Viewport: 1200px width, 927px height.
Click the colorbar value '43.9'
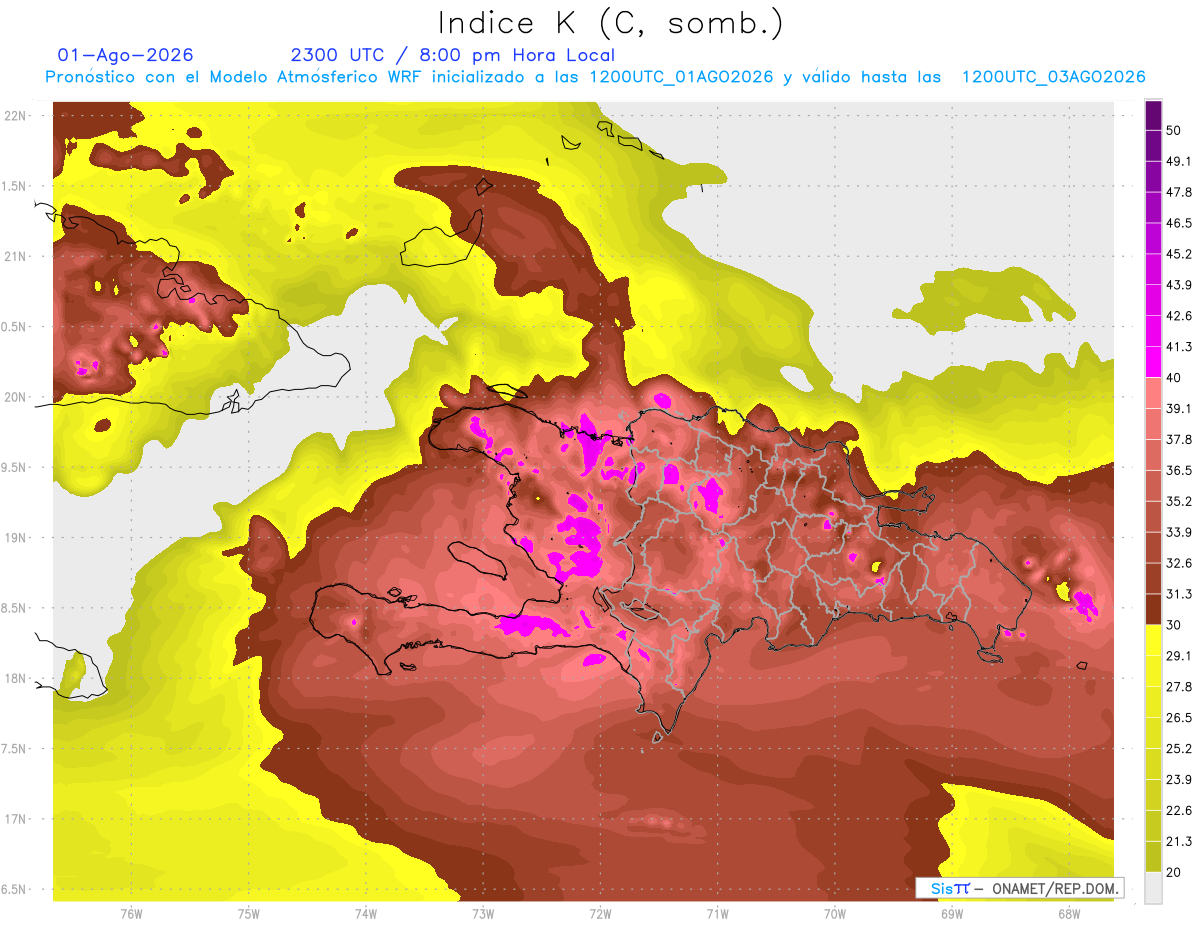[1178, 285]
